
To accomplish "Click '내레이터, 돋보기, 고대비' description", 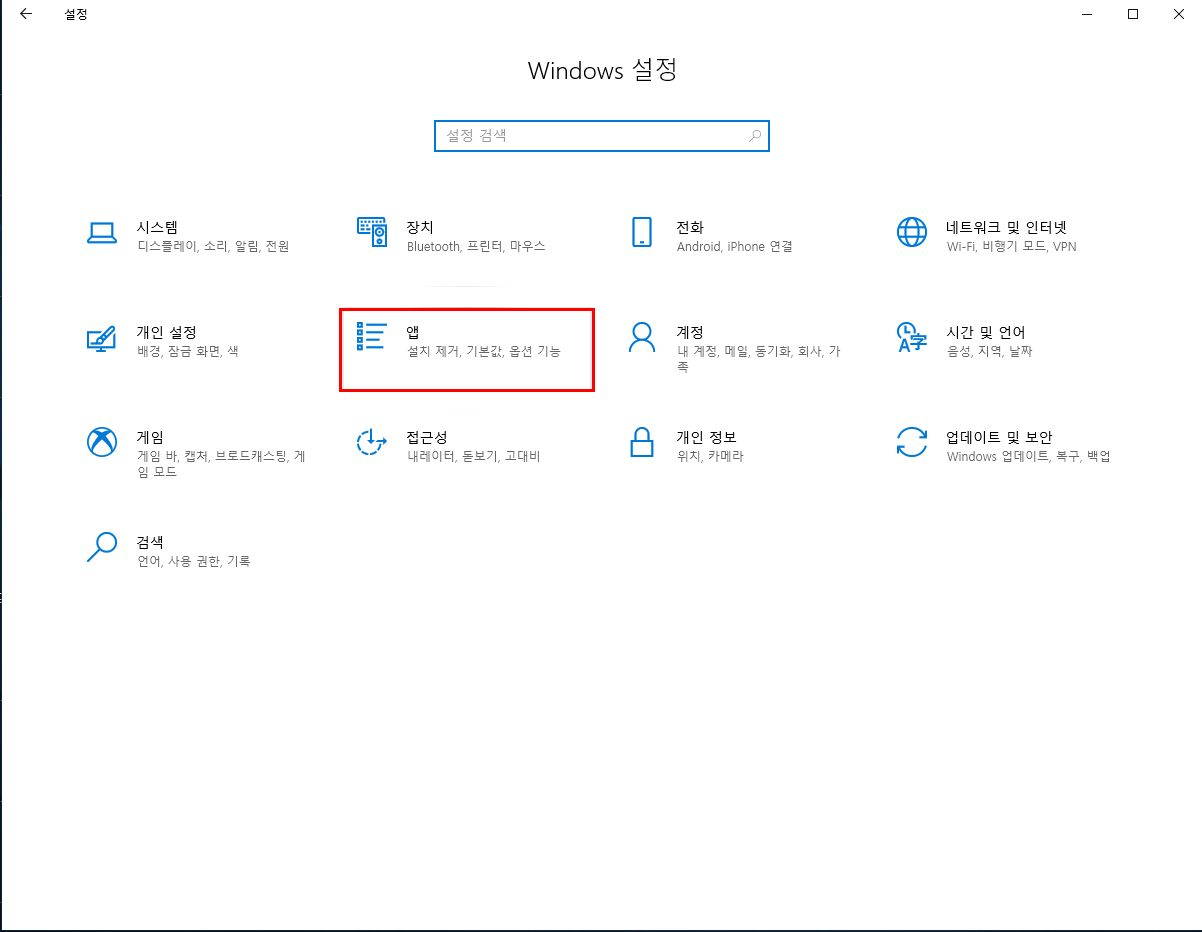I will [x=473, y=456].
